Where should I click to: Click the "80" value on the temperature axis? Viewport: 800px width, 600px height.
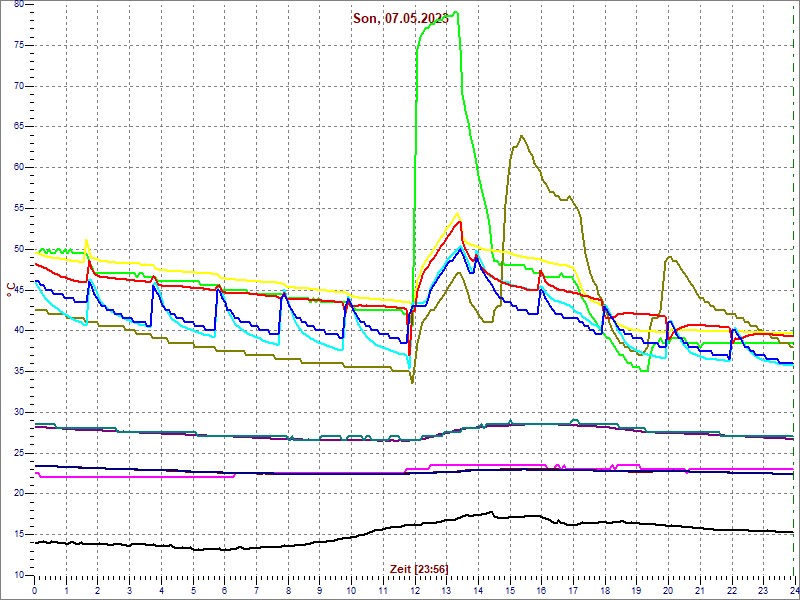[17, 4]
